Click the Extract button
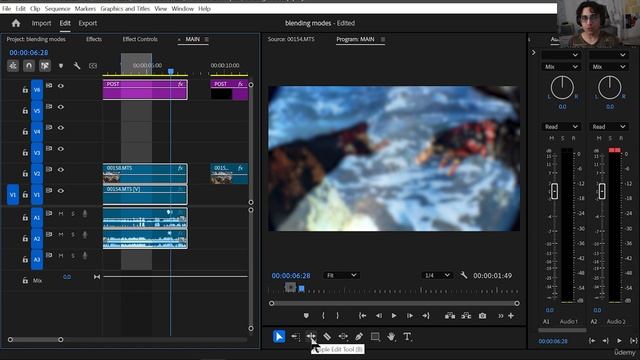640x360 pixels. tap(466, 316)
